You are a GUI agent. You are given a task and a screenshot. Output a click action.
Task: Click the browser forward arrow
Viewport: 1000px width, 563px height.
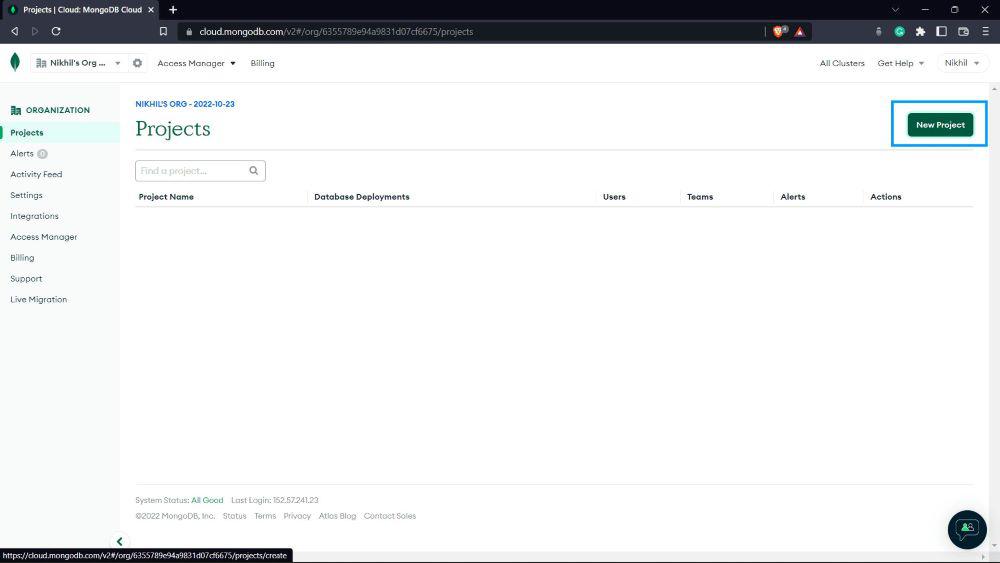click(x=35, y=31)
